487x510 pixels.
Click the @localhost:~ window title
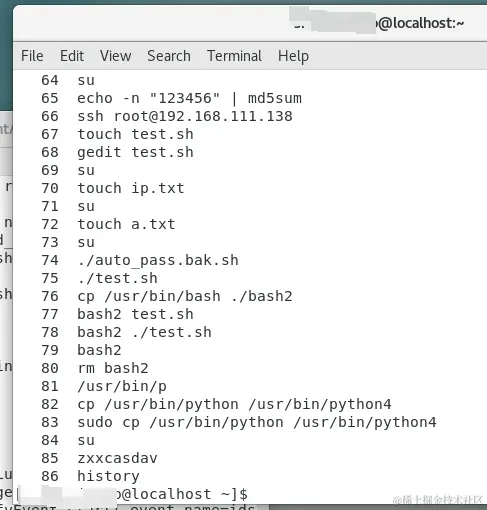tap(421, 23)
